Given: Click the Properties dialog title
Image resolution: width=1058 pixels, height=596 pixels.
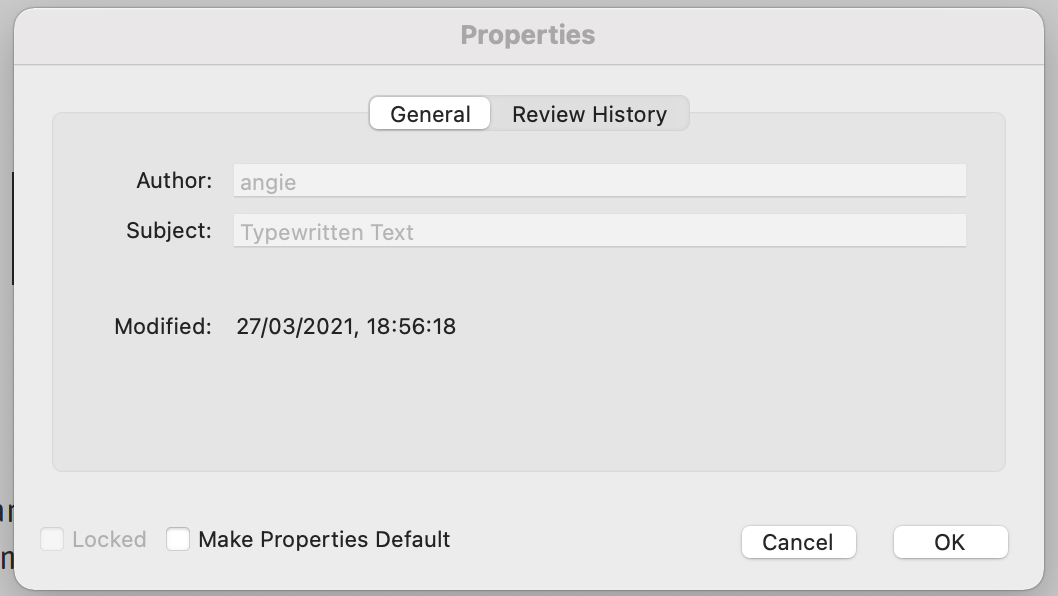Looking at the screenshot, I should pyautogui.click(x=528, y=35).
